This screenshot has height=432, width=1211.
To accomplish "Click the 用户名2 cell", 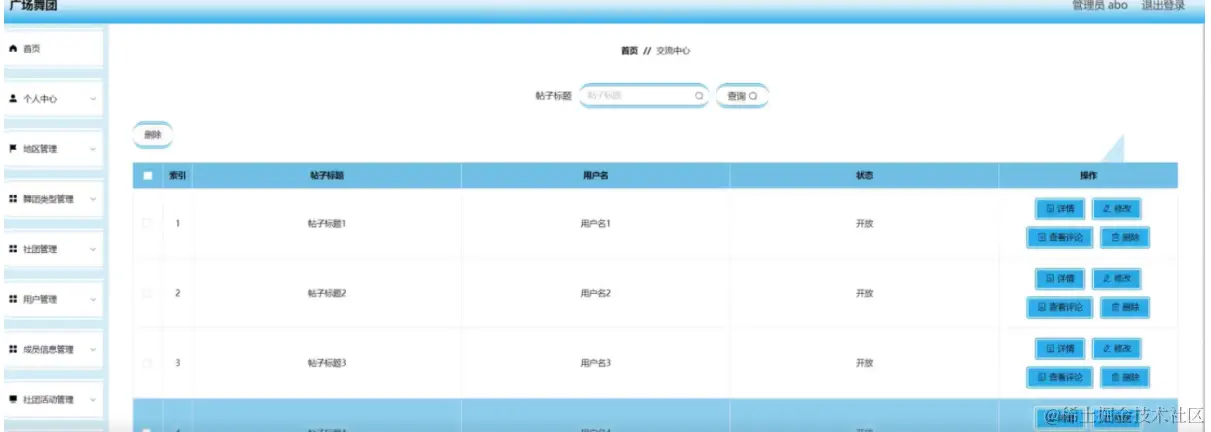I will click(595, 293).
